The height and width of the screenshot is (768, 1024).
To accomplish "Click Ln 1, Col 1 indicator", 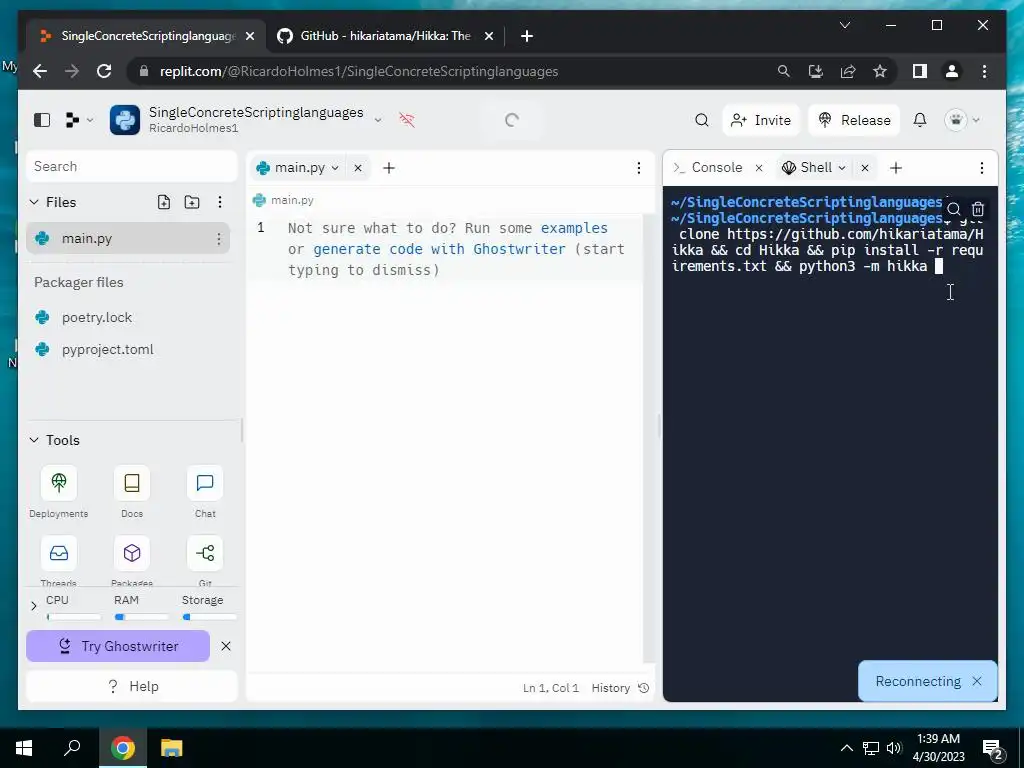I will (x=551, y=688).
